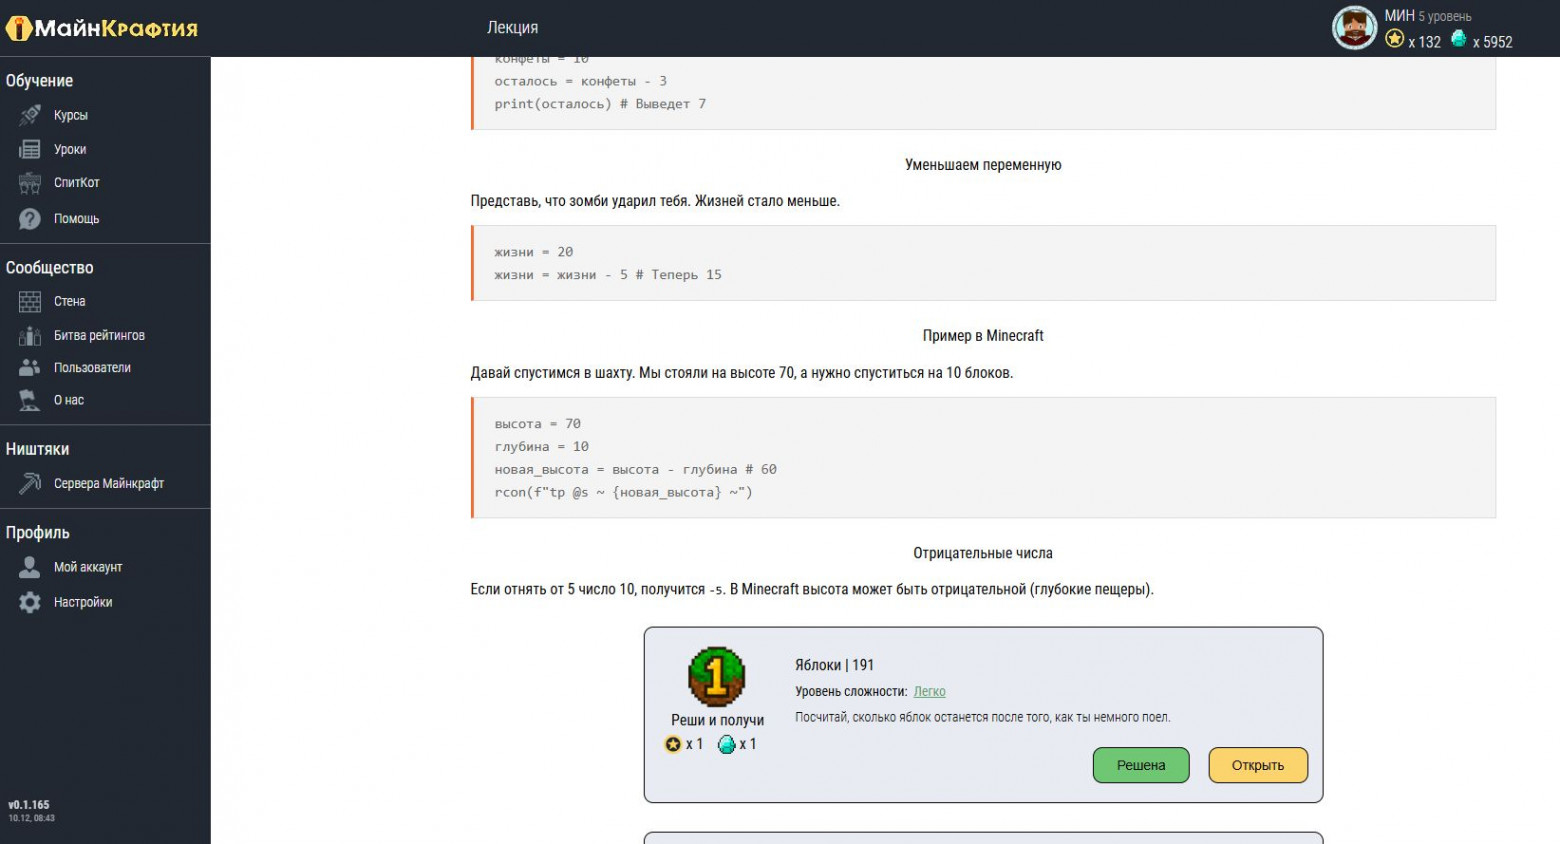Open the Курсы section via its icon
Viewport: 1560px width, 844px height.
pyautogui.click(x=28, y=114)
